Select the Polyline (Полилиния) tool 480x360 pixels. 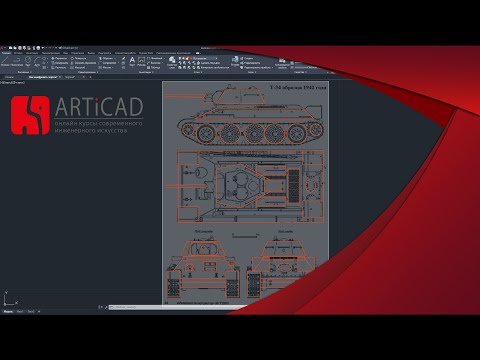pyautogui.click(x=17, y=61)
